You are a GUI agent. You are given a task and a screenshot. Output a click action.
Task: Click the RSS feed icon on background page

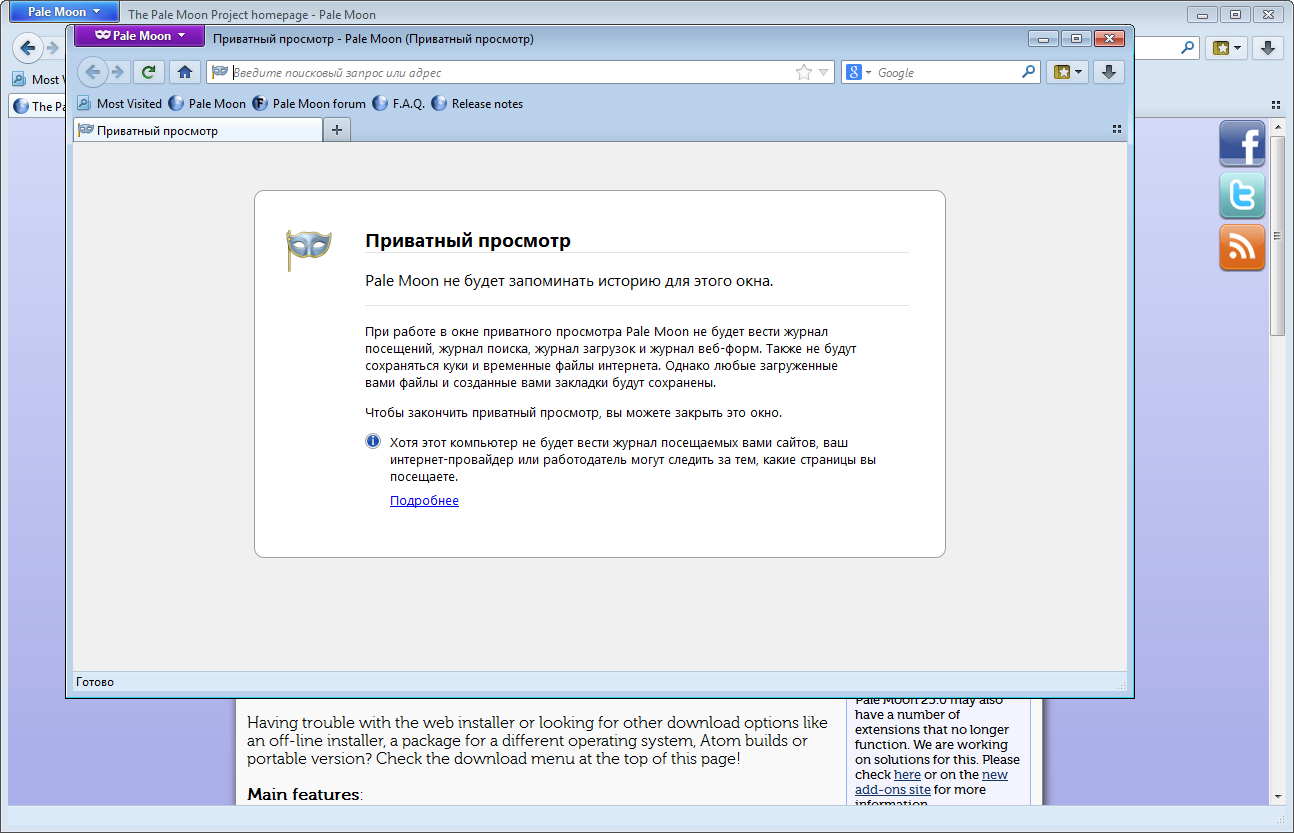tap(1242, 247)
